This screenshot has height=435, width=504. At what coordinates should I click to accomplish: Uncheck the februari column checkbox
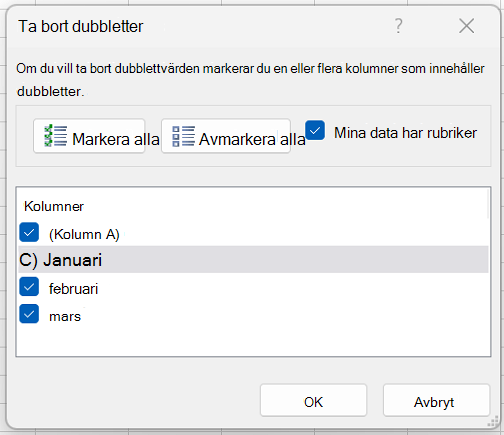point(29,287)
